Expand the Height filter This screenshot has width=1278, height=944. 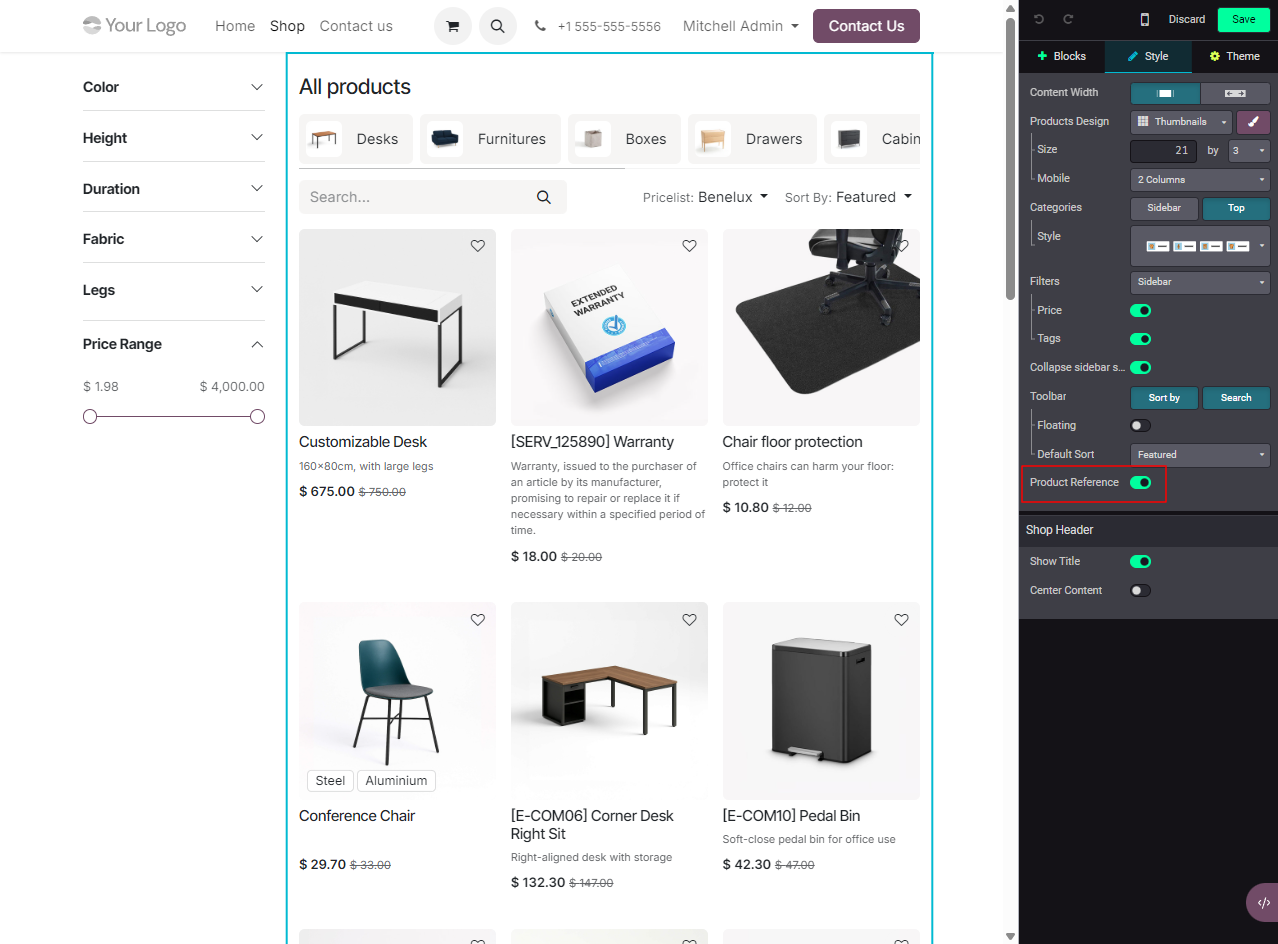point(174,138)
